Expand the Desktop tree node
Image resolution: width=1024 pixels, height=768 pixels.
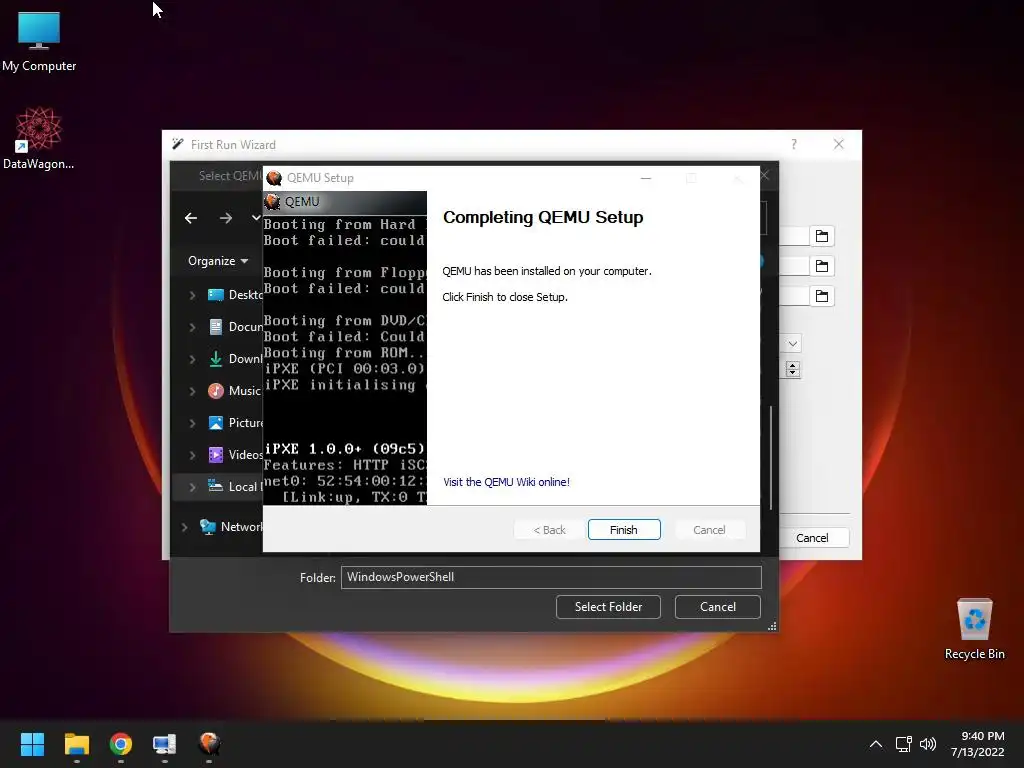point(192,295)
